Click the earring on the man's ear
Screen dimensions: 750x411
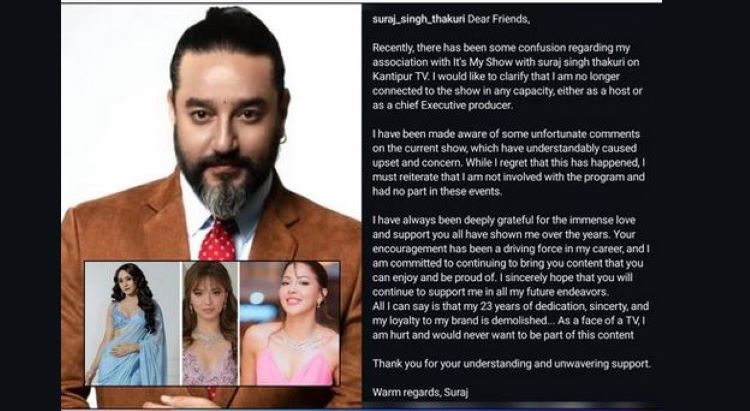coord(284,139)
